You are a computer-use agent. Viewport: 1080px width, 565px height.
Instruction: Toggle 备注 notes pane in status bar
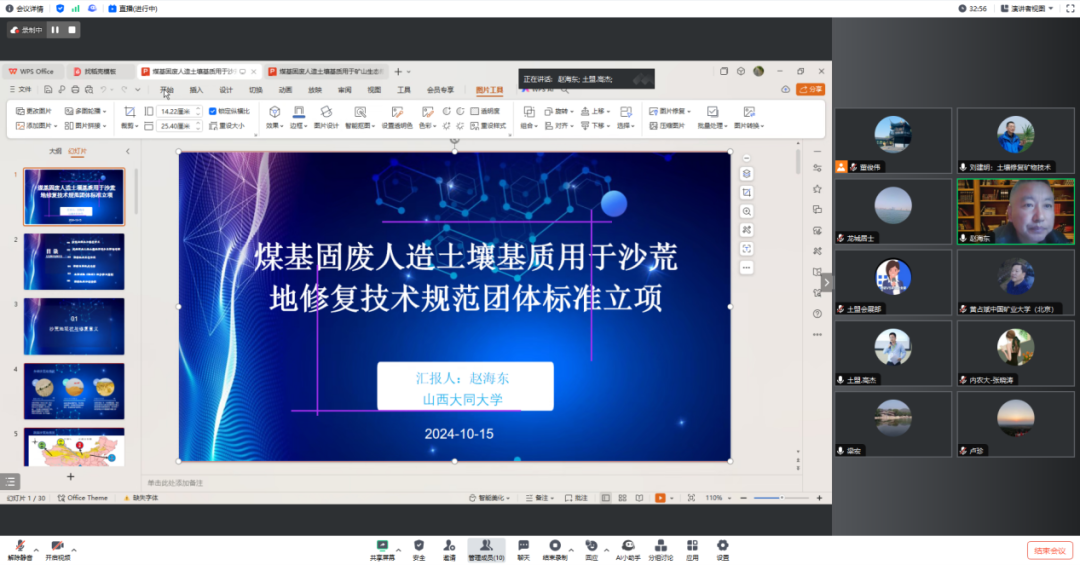[x=539, y=497]
